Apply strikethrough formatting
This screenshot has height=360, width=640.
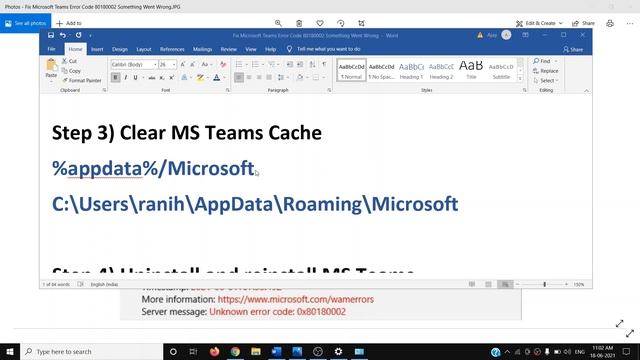point(152,78)
